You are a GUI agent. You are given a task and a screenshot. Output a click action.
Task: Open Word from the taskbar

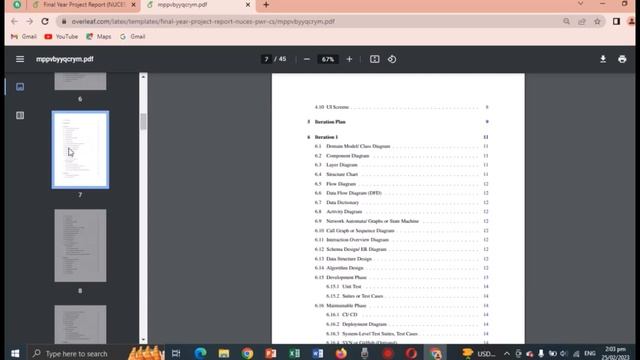pos(318,353)
